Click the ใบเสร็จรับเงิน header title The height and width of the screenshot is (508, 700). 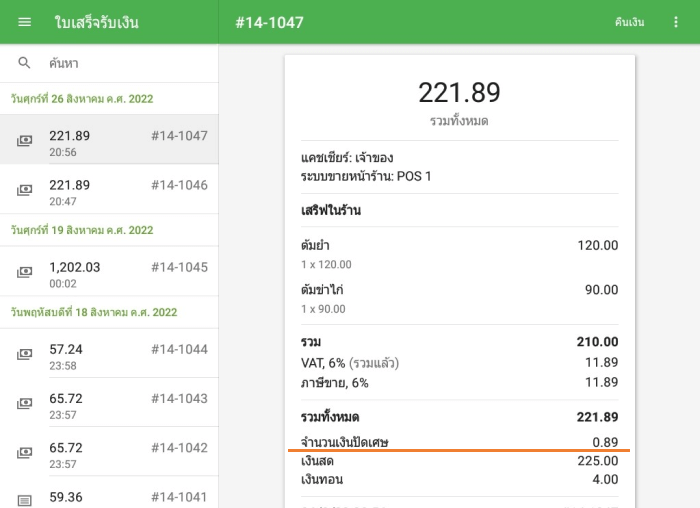pos(97,22)
